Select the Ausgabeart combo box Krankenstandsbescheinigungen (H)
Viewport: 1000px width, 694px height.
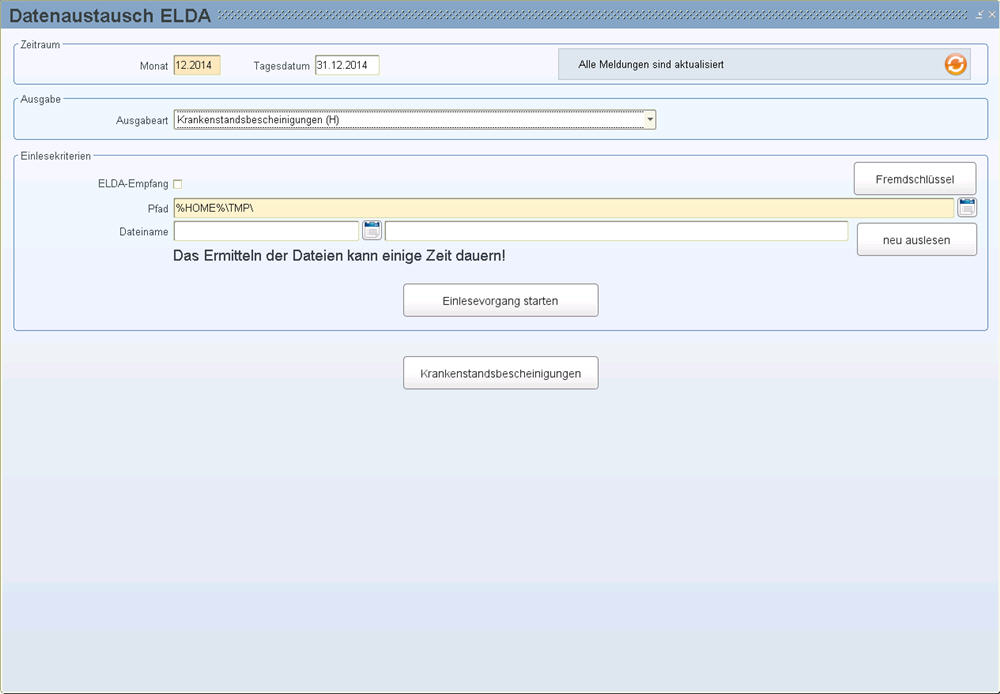click(415, 119)
